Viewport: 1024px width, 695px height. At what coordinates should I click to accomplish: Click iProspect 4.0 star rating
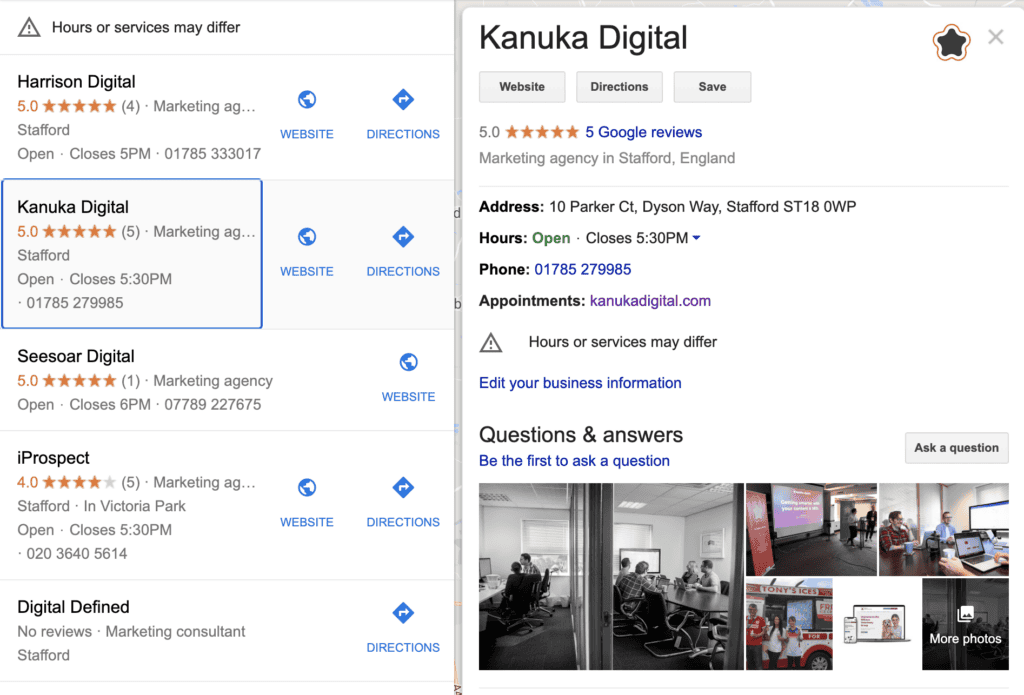[66, 482]
